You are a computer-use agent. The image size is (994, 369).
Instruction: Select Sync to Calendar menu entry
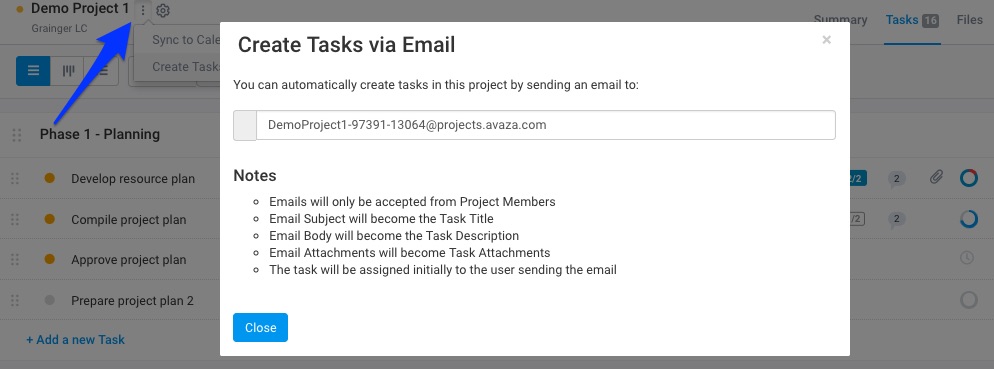tap(186, 39)
